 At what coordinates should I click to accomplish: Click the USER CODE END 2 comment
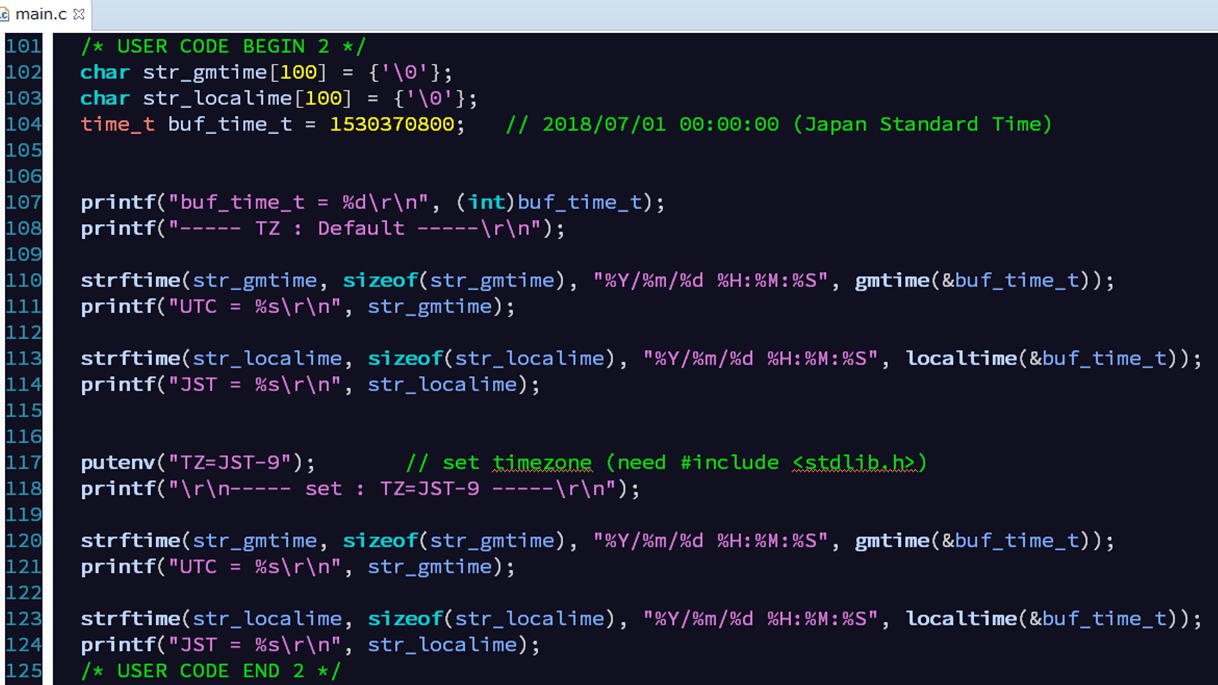pos(210,671)
